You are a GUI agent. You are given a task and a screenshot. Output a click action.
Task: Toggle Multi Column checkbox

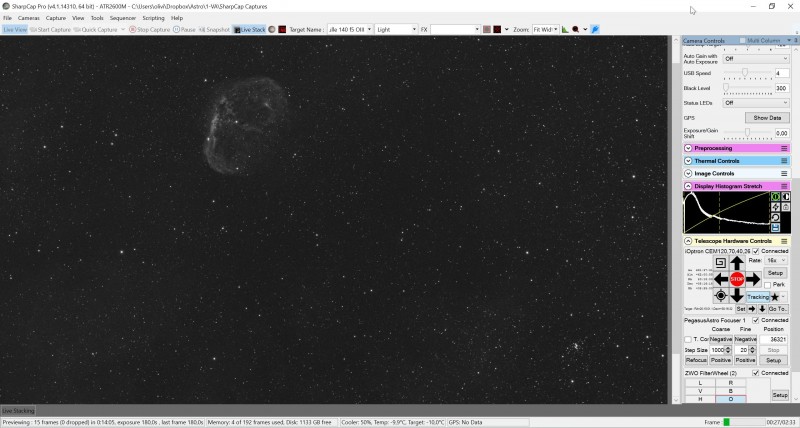[742, 40]
